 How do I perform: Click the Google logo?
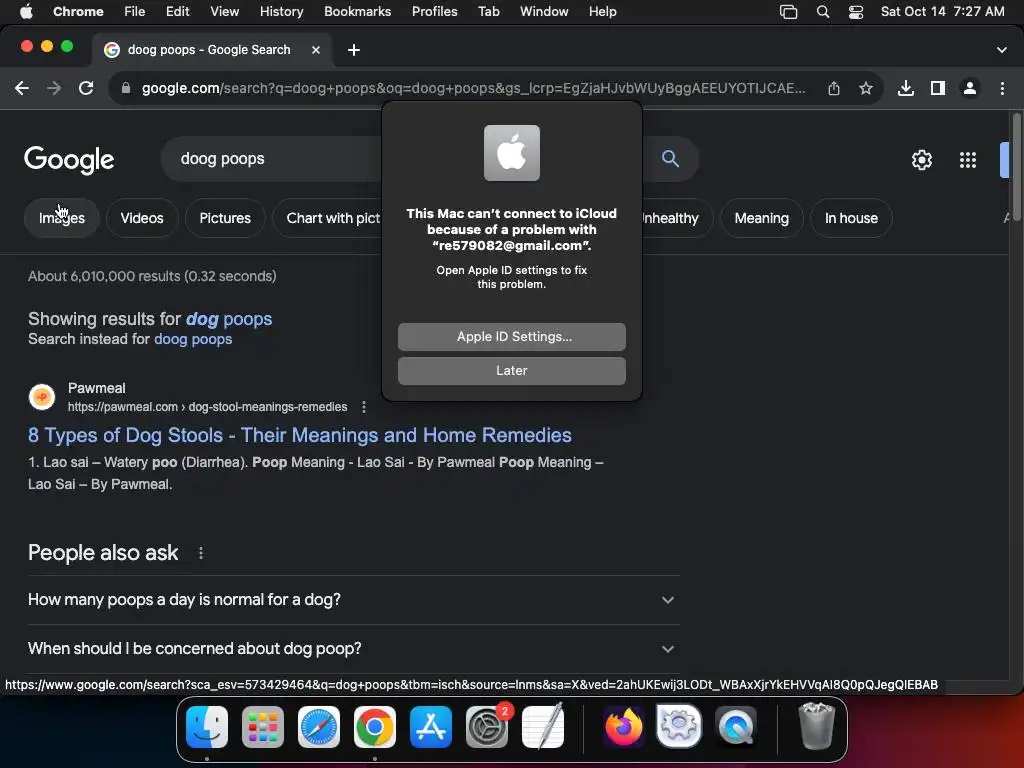tap(69, 159)
